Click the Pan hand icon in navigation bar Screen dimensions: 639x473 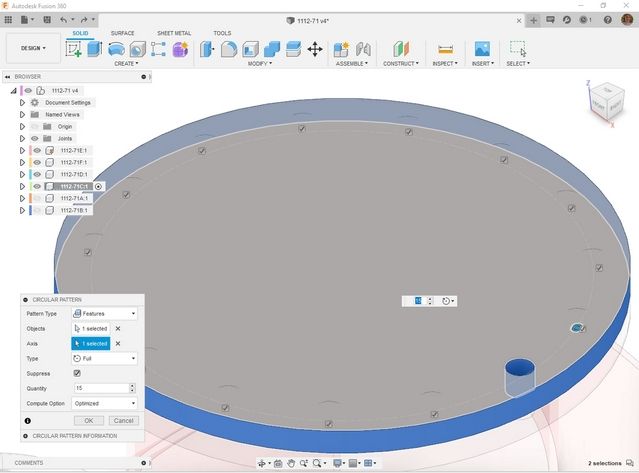click(291, 463)
